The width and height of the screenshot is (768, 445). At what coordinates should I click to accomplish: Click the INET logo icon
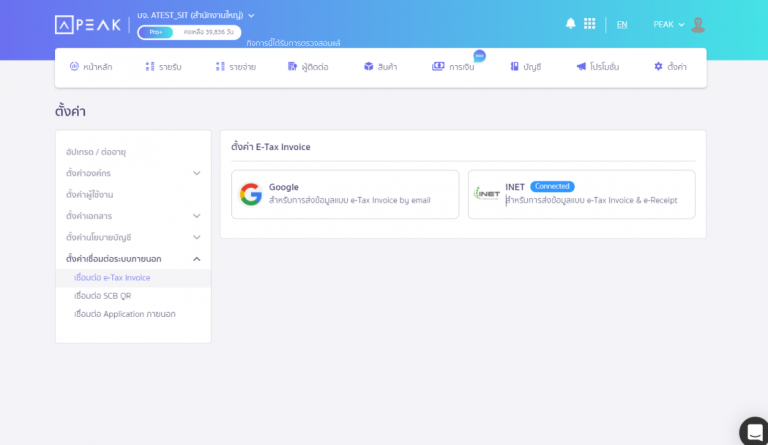click(x=487, y=194)
